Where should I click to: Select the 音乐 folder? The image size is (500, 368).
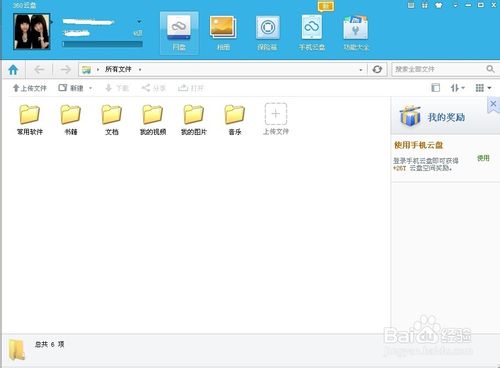[235, 119]
